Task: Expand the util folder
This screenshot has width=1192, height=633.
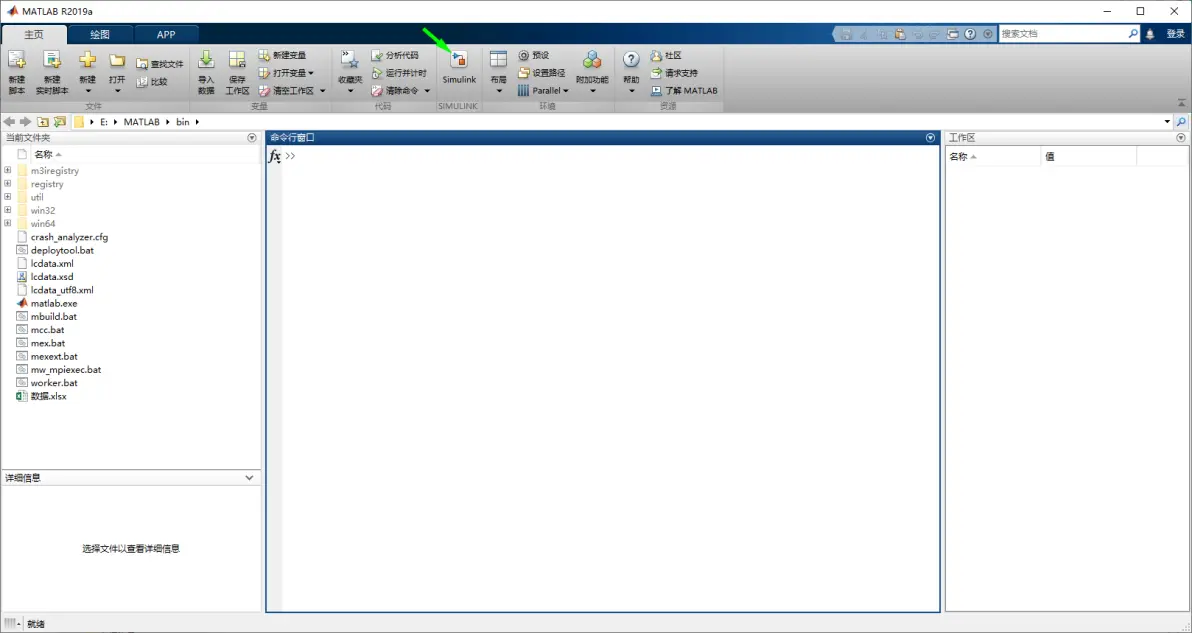Action: 8,197
